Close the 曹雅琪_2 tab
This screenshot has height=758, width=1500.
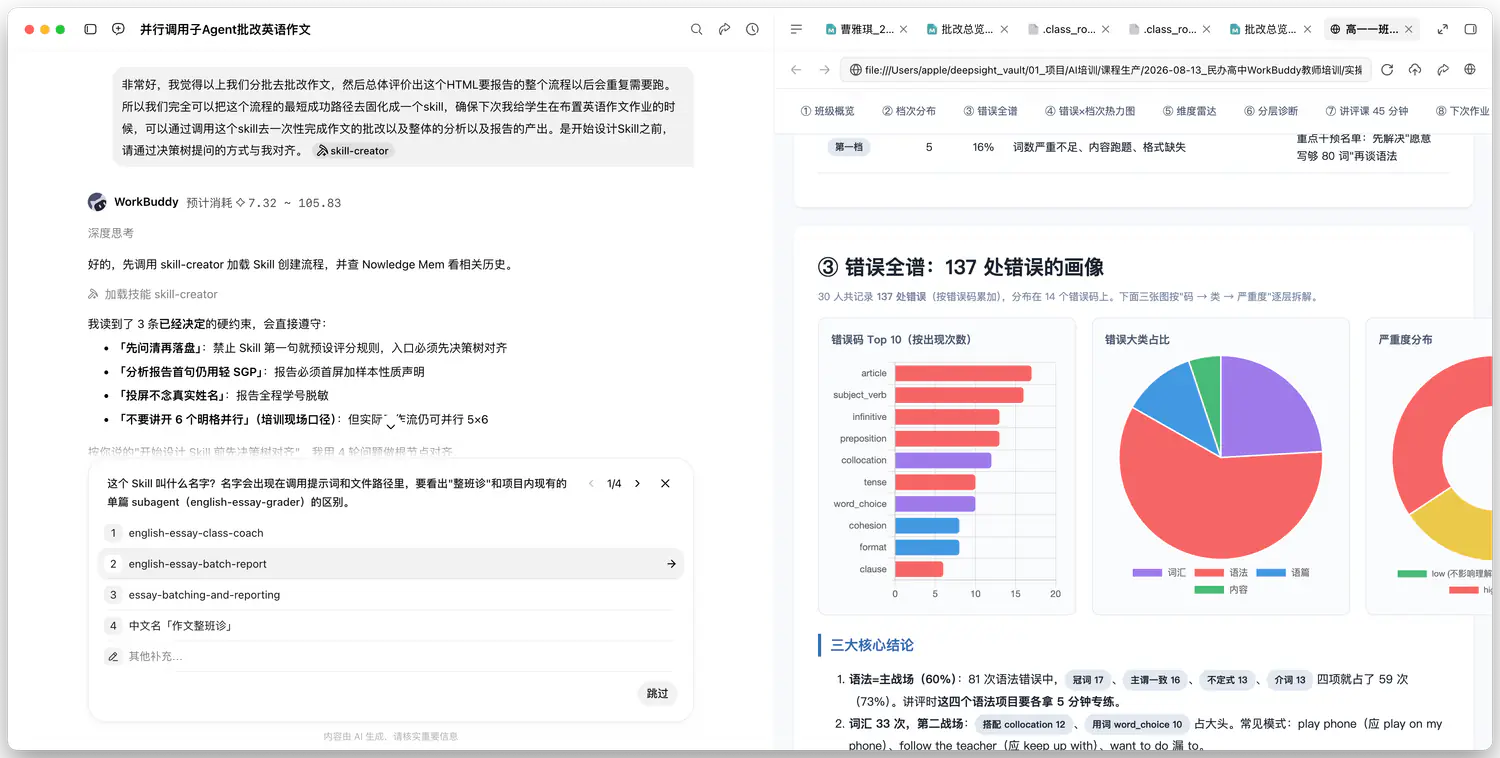point(904,30)
